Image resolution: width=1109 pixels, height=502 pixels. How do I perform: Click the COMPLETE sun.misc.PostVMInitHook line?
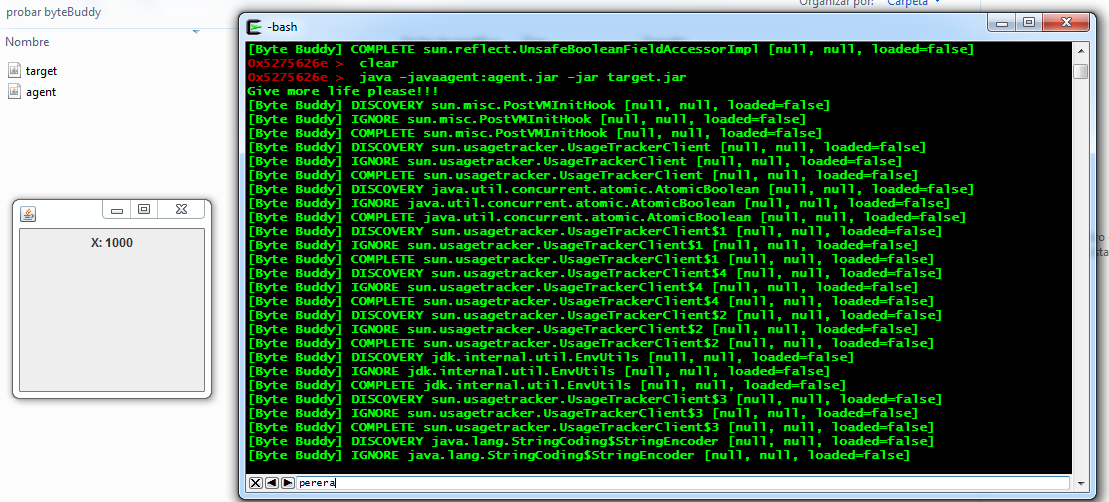click(x=535, y=133)
